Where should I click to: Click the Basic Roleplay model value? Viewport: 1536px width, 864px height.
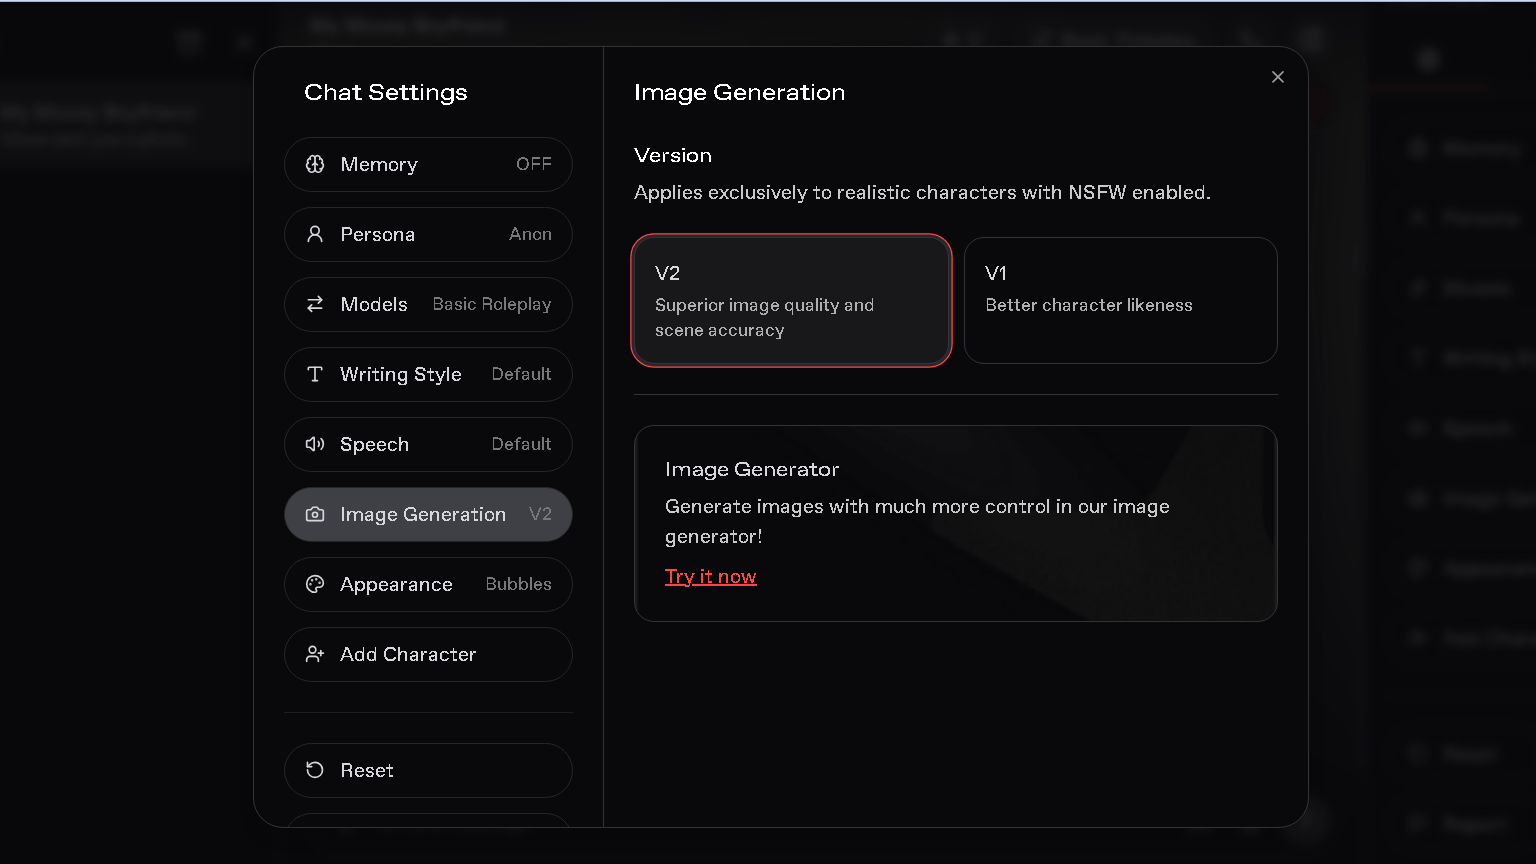tap(491, 304)
